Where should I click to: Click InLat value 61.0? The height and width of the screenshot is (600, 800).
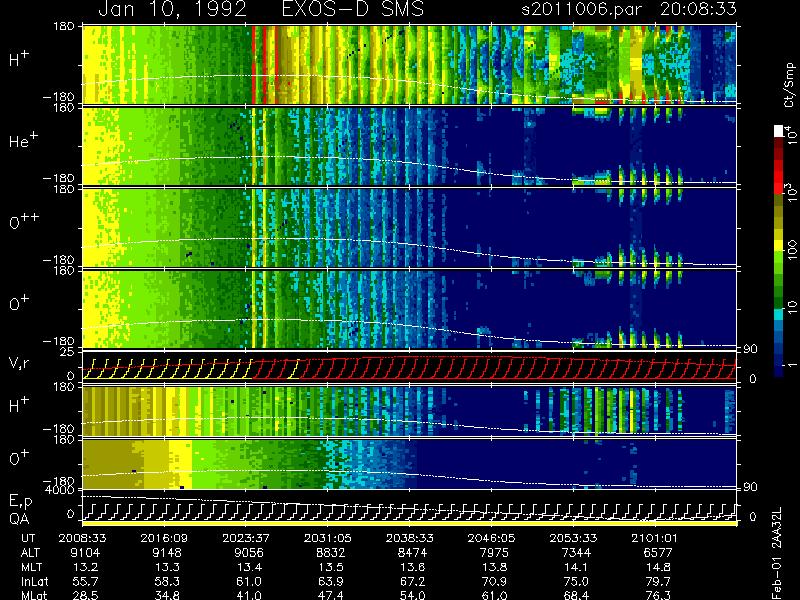coord(248,581)
